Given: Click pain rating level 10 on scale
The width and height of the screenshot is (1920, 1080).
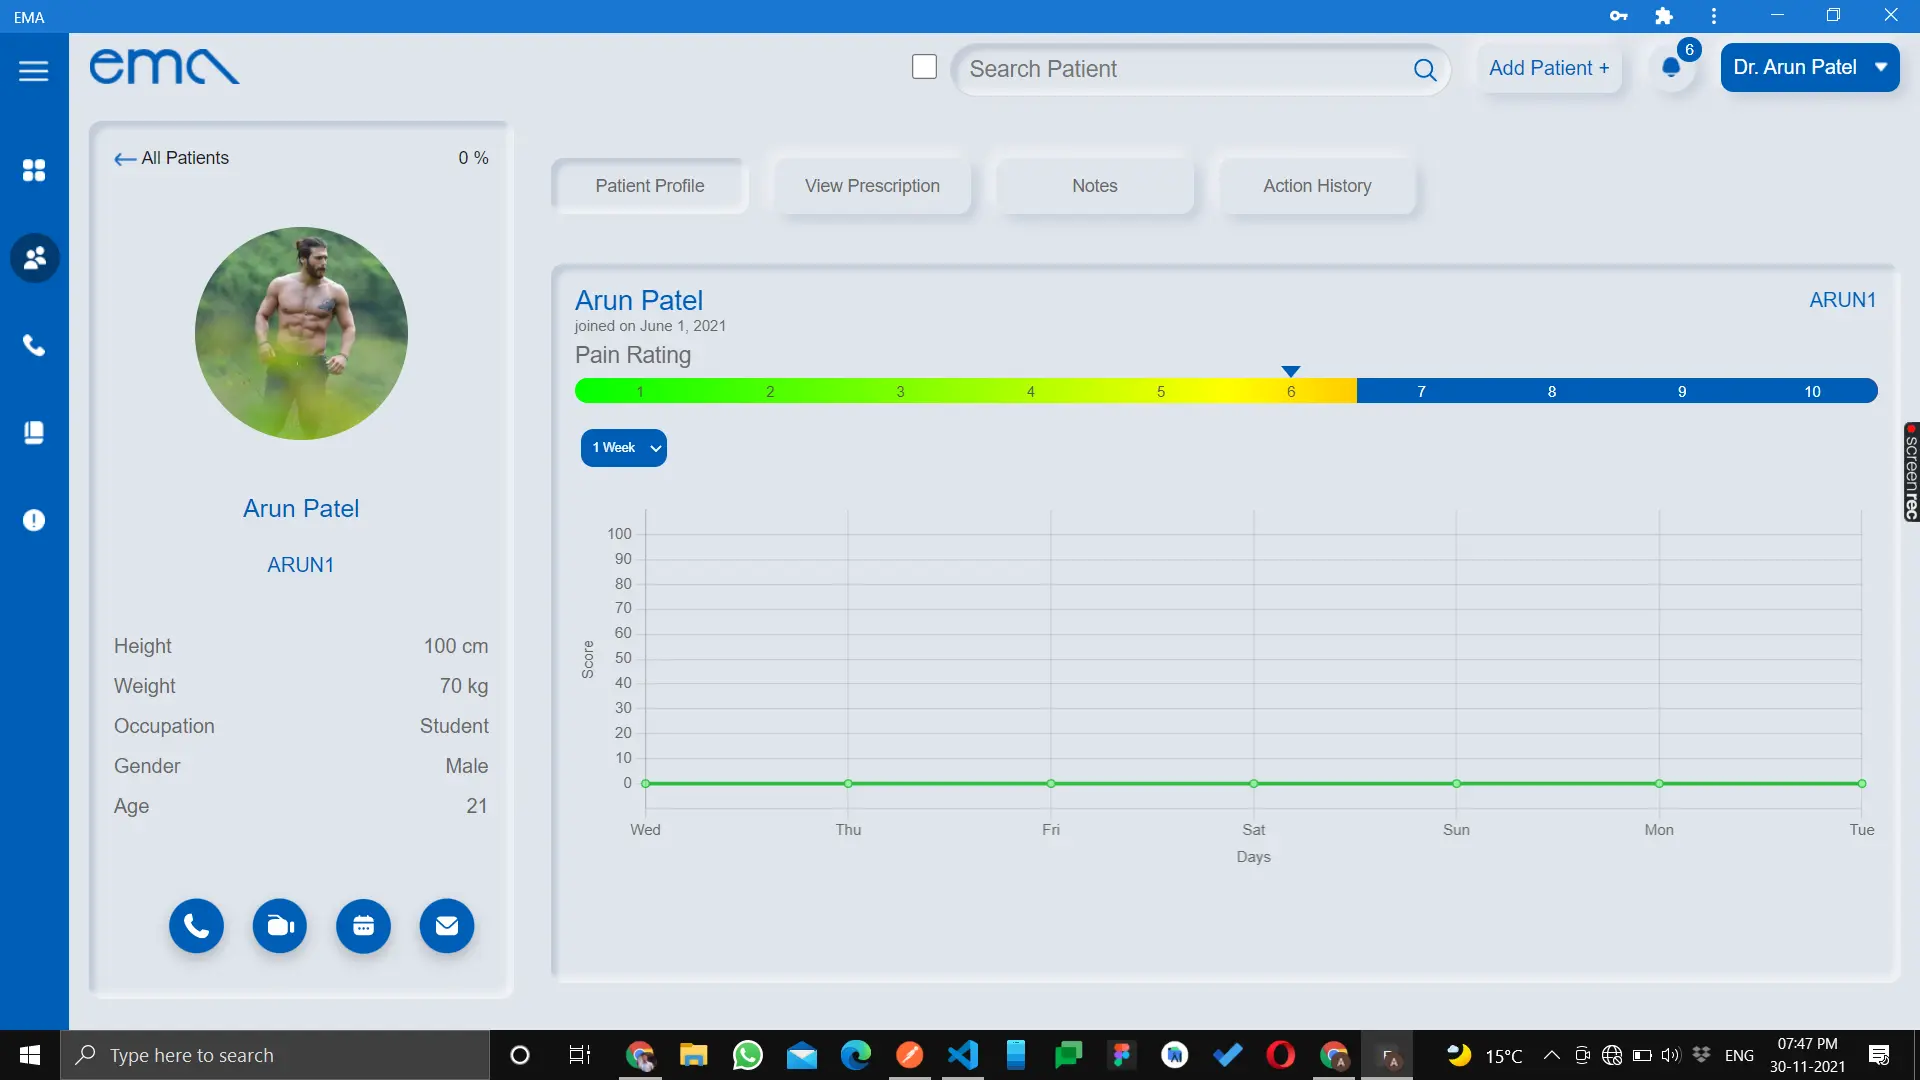Looking at the screenshot, I should (x=1812, y=391).
